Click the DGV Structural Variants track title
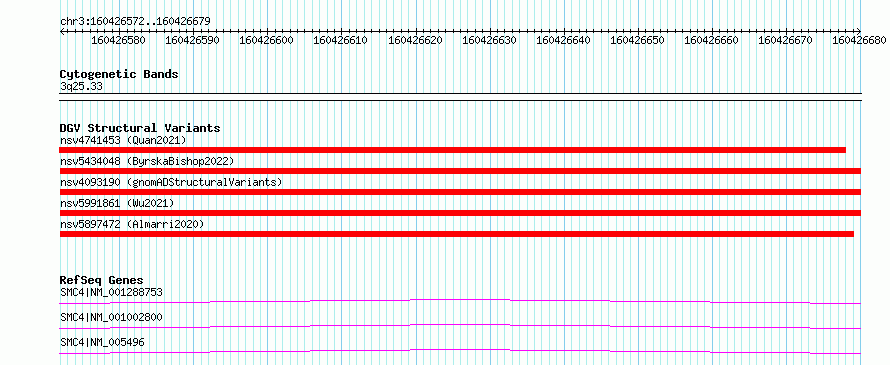This screenshot has width=890, height=365. click(140, 128)
